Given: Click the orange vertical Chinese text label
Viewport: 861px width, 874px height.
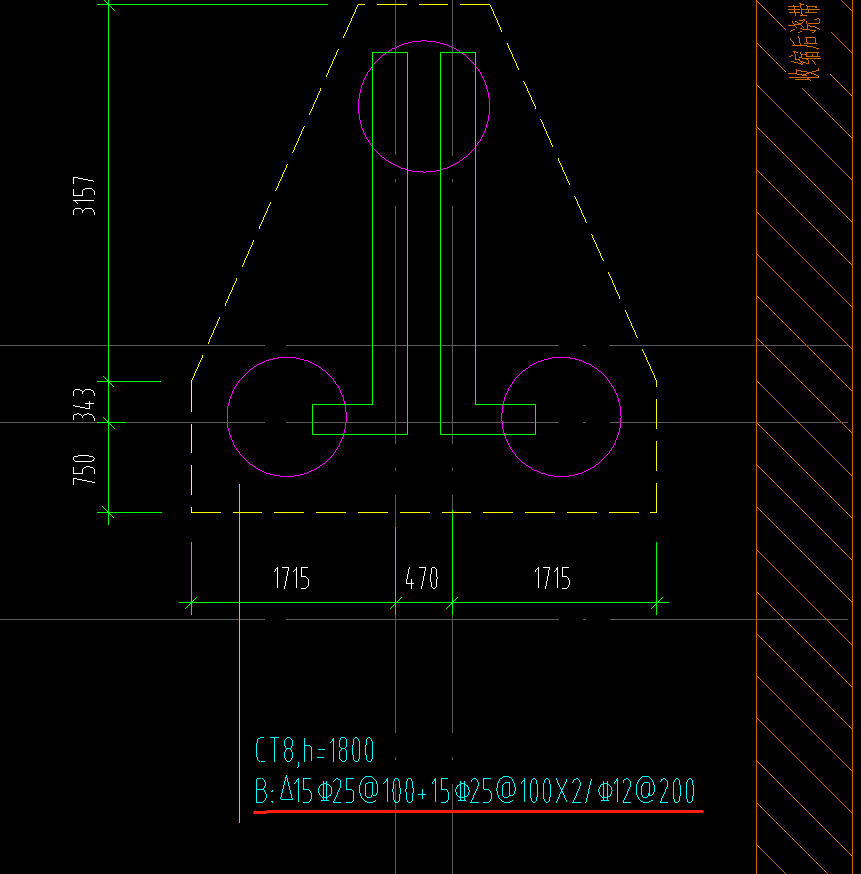Looking at the screenshot, I should tap(804, 42).
